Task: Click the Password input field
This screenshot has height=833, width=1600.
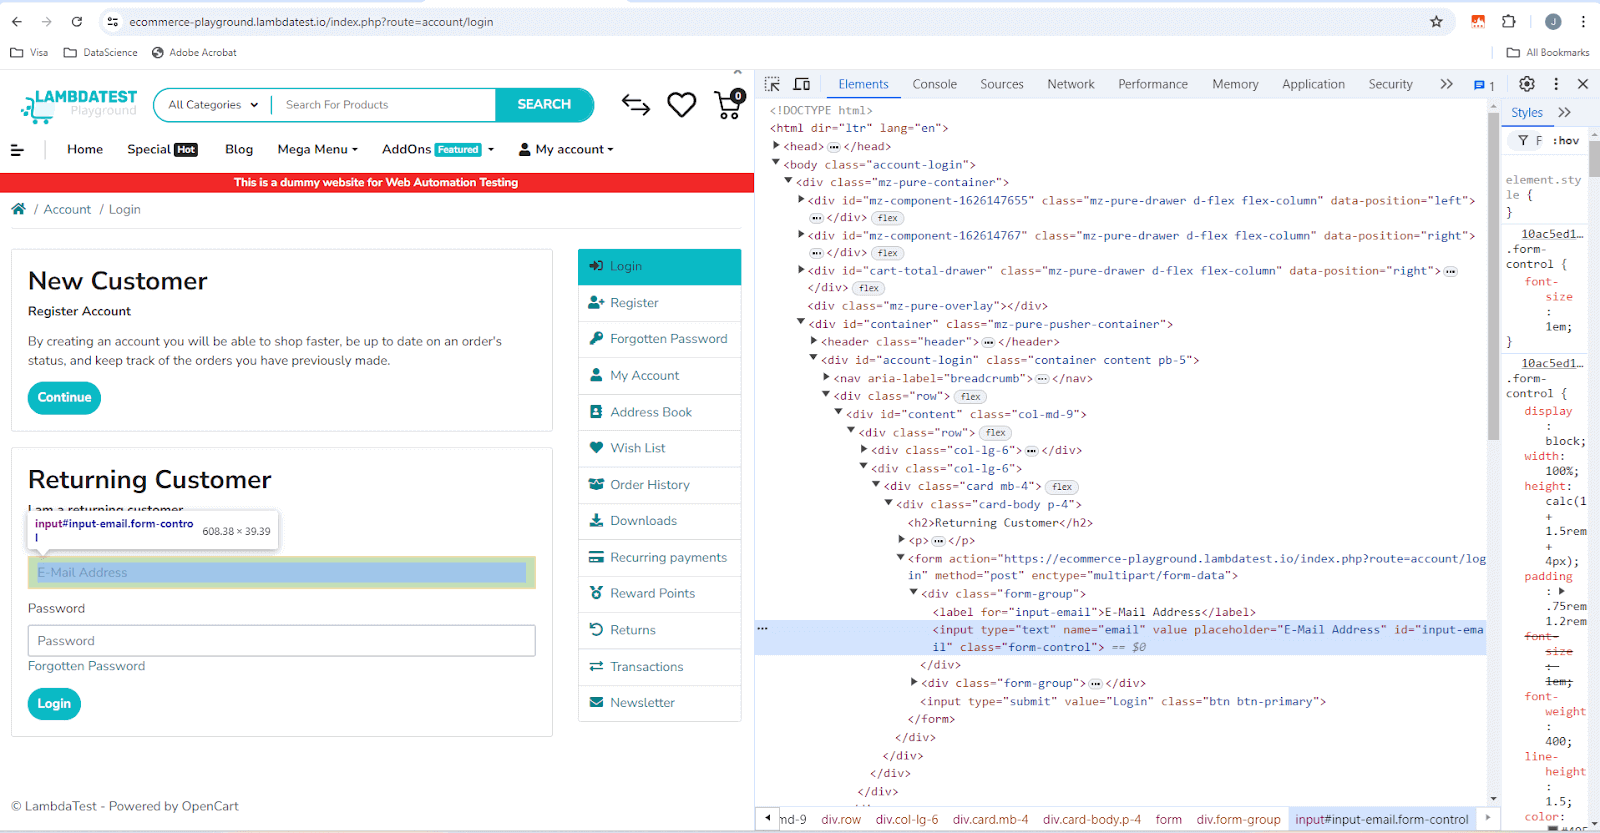Action: click(281, 641)
